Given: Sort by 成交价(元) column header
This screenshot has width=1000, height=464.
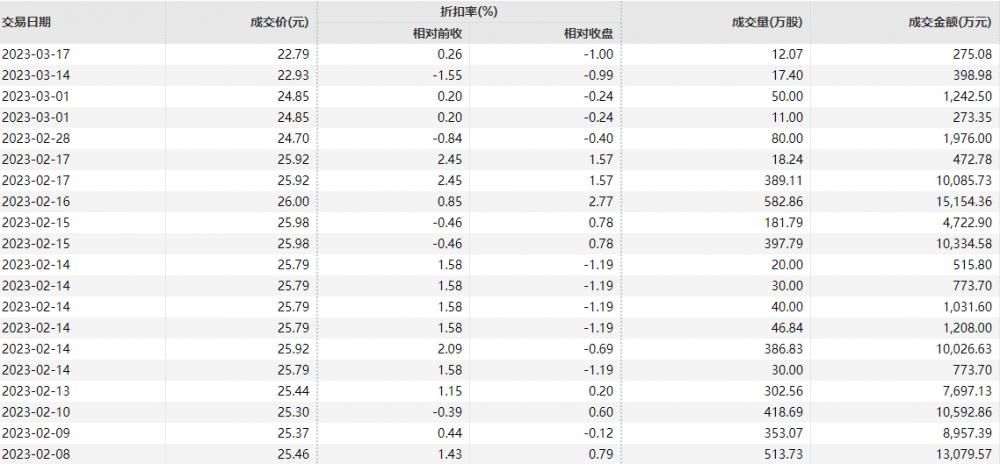Looking at the screenshot, I should pyautogui.click(x=279, y=22).
